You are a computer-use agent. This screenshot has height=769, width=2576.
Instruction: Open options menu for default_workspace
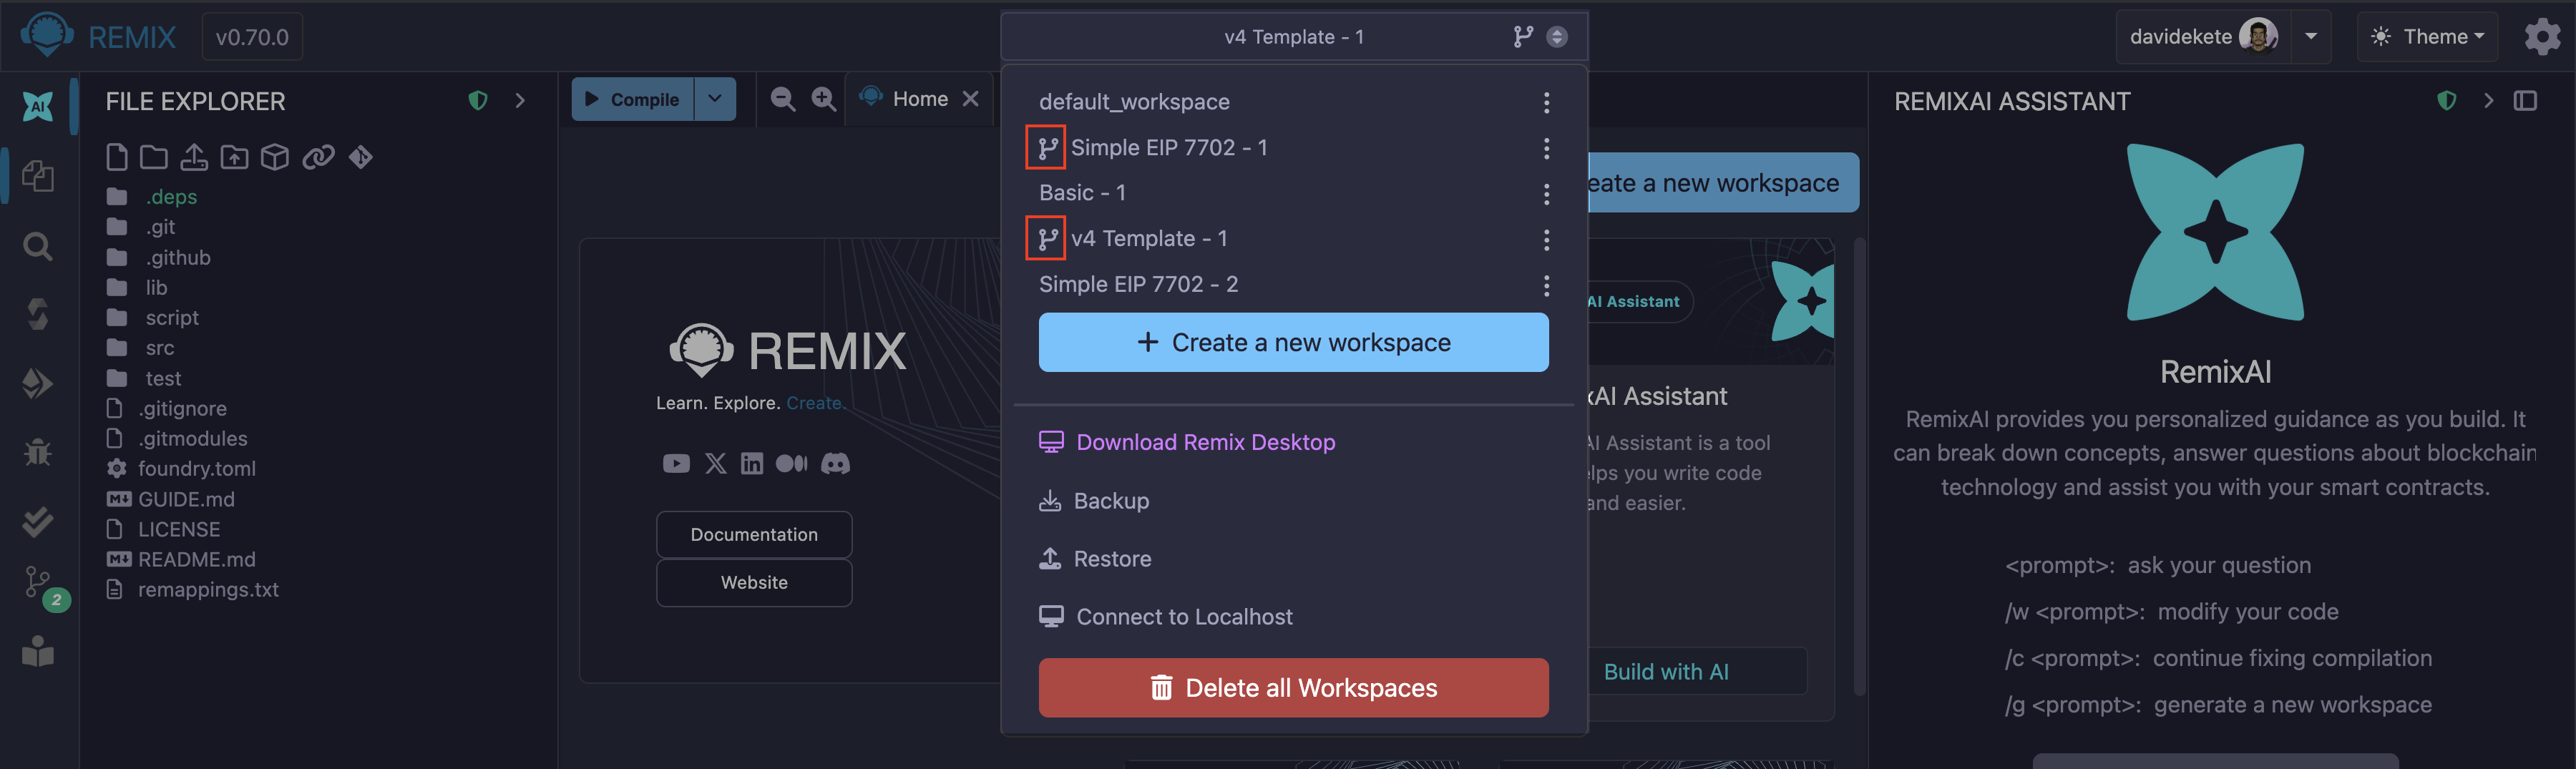pos(1546,102)
